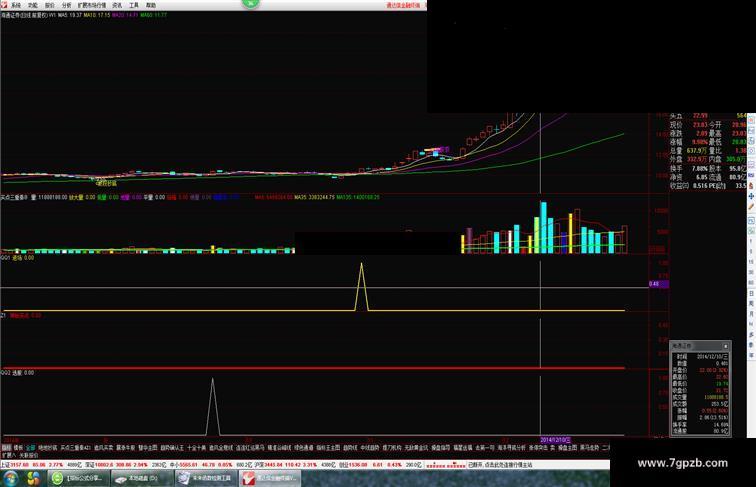Click the green round icon at top center
The height and width of the screenshot is (487, 756).
tap(250, 3)
